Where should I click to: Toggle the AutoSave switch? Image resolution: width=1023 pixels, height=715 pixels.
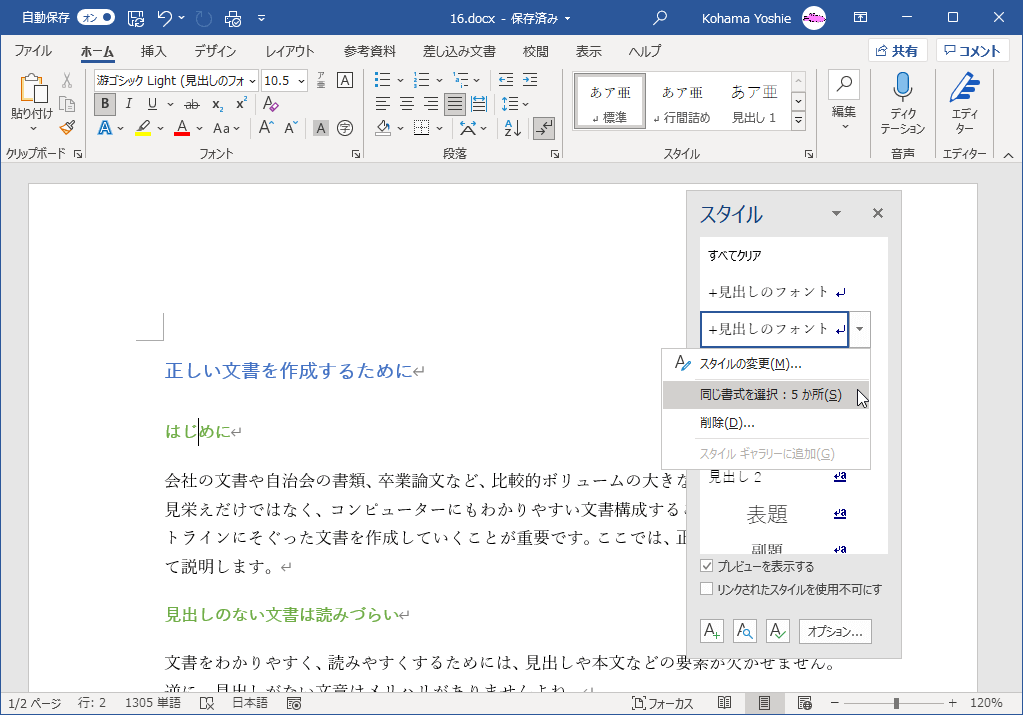click(95, 17)
